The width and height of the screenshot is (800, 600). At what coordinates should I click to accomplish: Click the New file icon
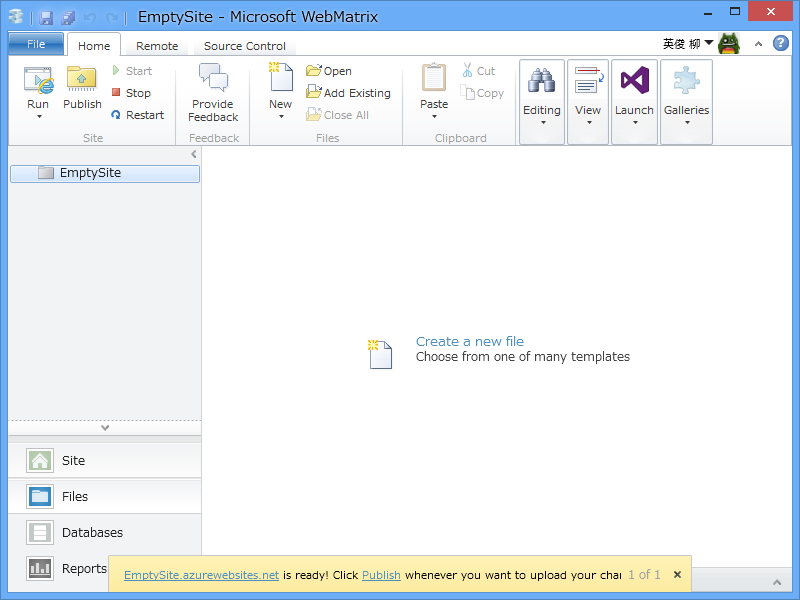(x=281, y=77)
